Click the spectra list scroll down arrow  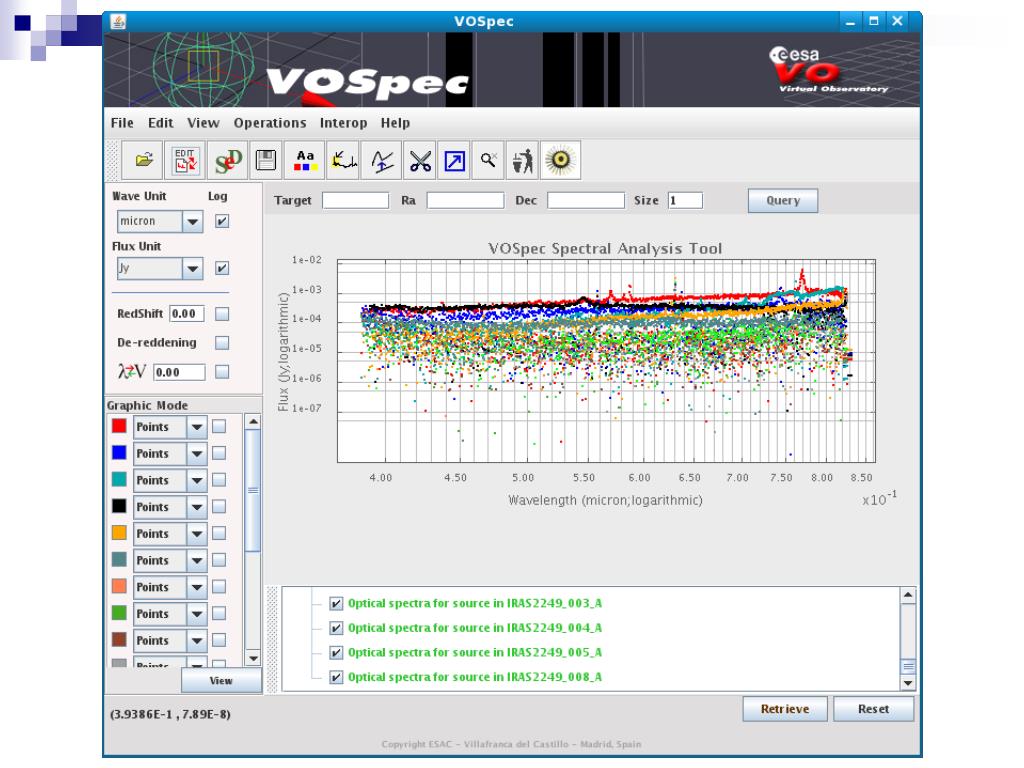908,683
